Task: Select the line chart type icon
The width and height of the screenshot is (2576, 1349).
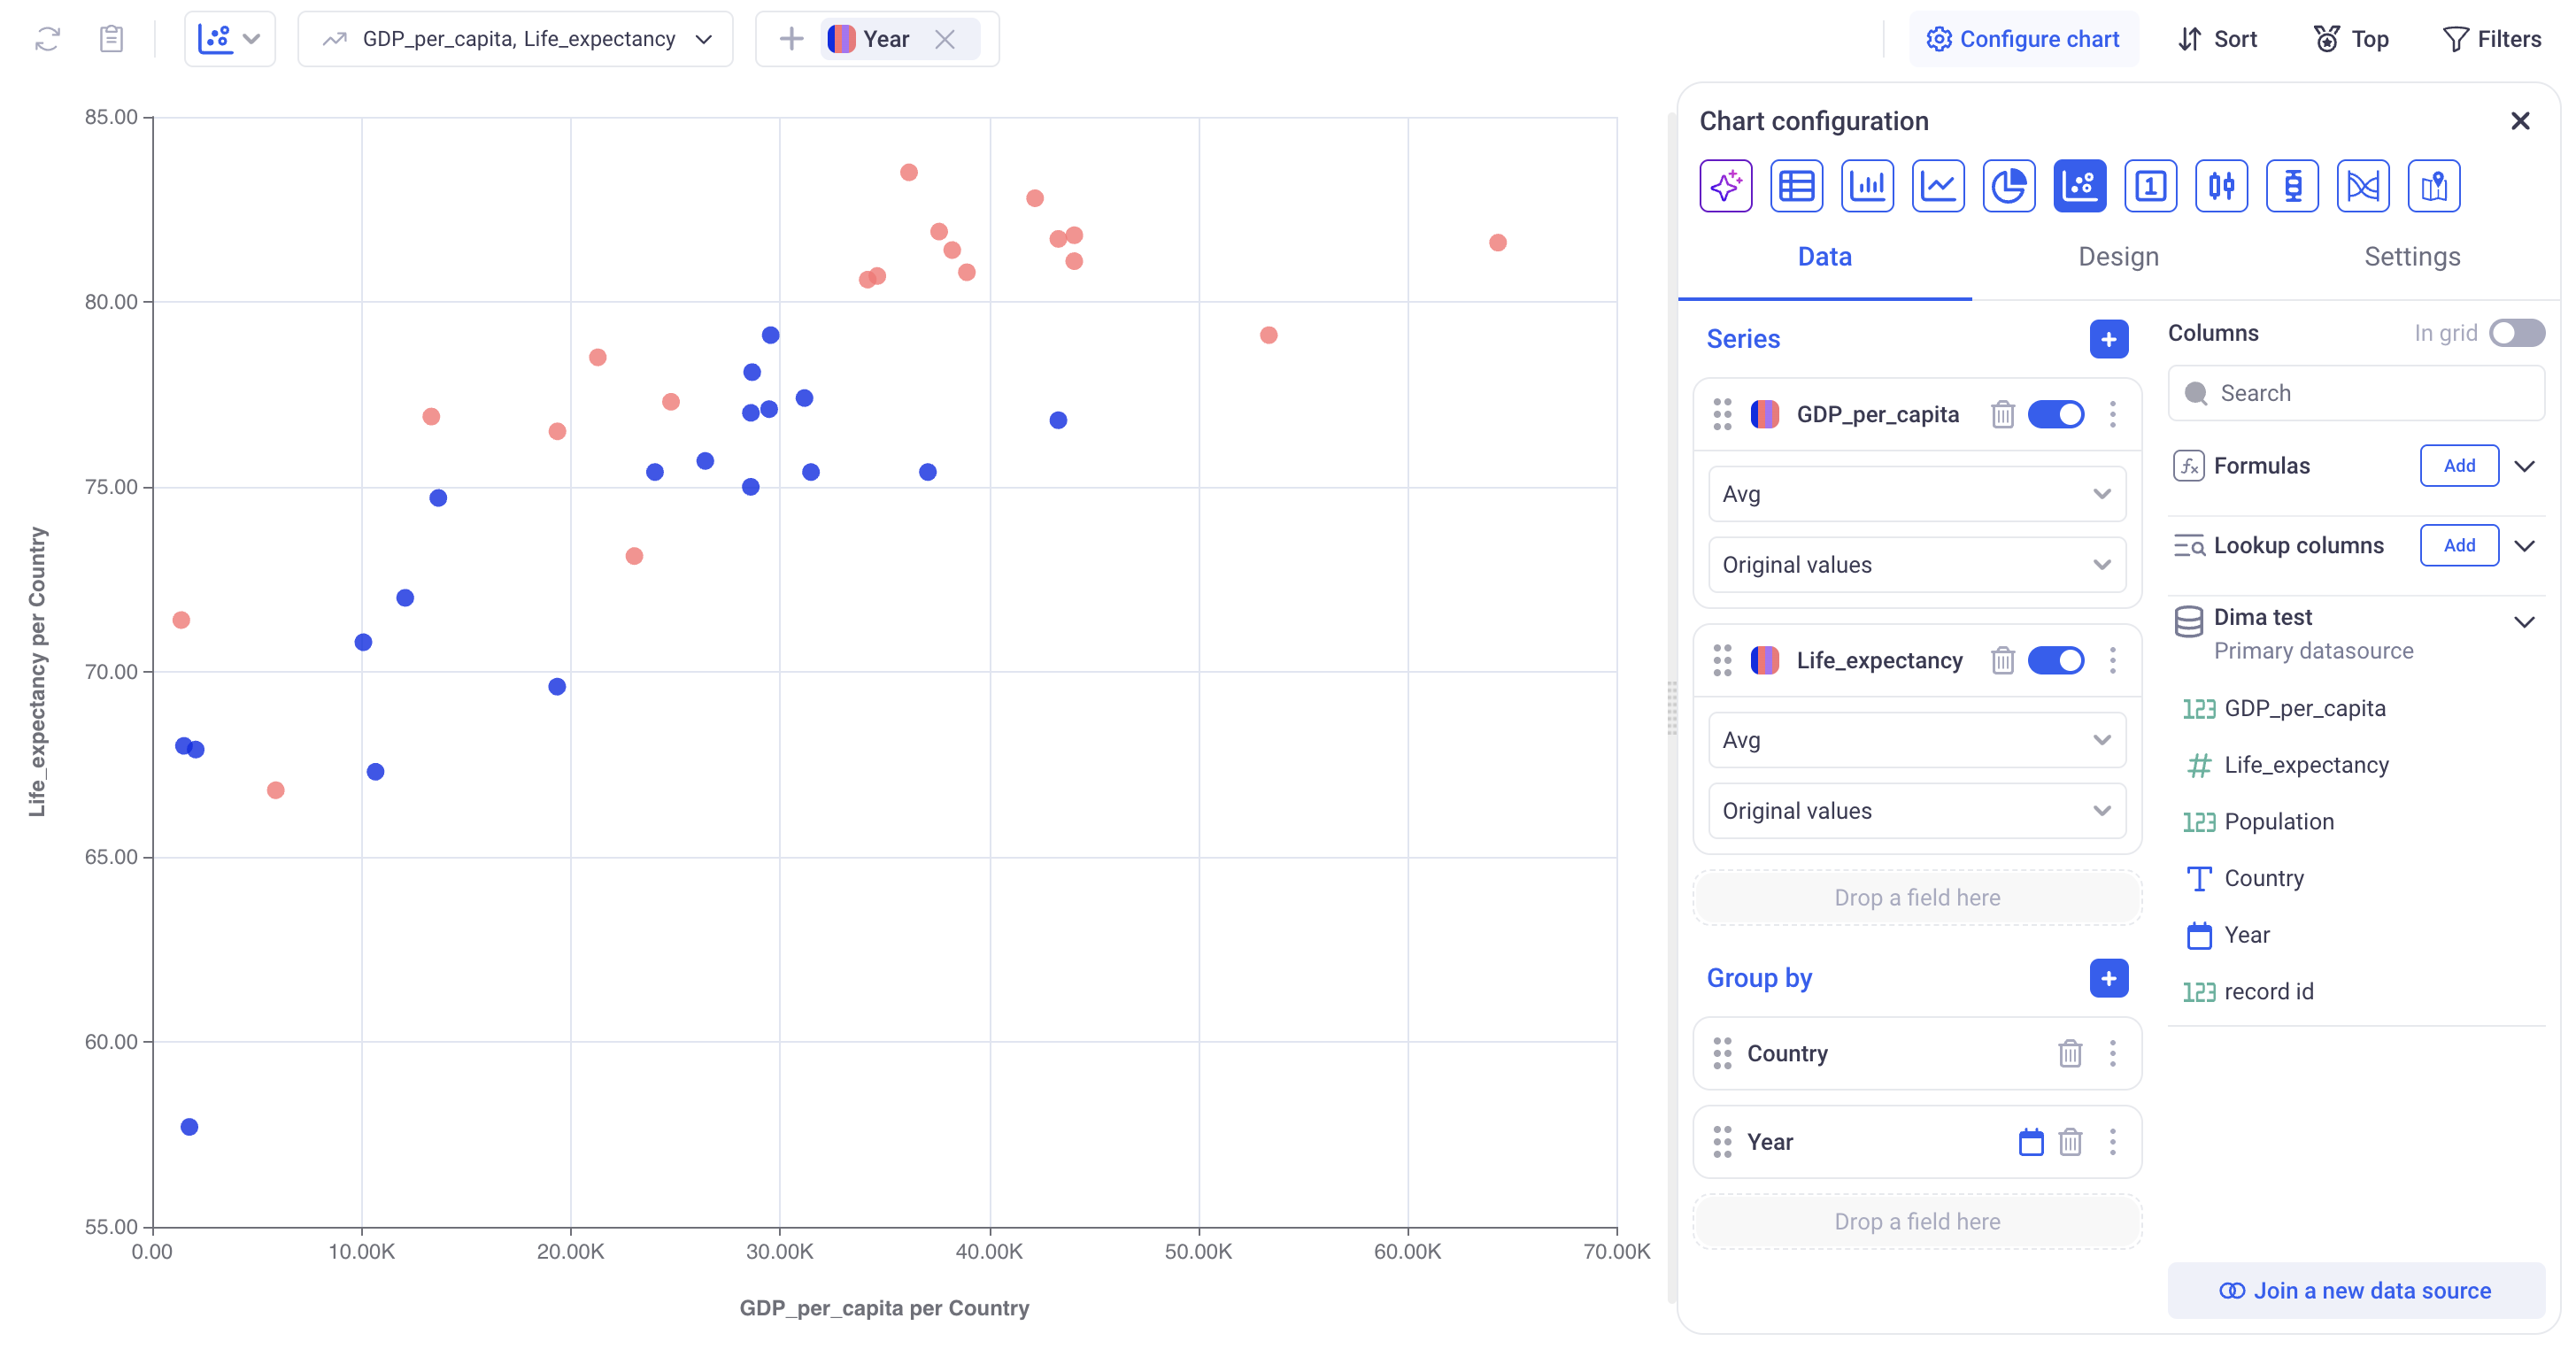Action: pos(1937,186)
